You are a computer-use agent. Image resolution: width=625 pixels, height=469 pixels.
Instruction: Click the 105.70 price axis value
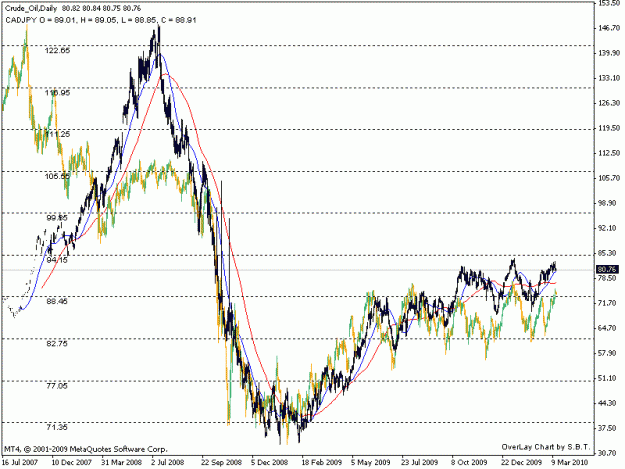click(609, 178)
